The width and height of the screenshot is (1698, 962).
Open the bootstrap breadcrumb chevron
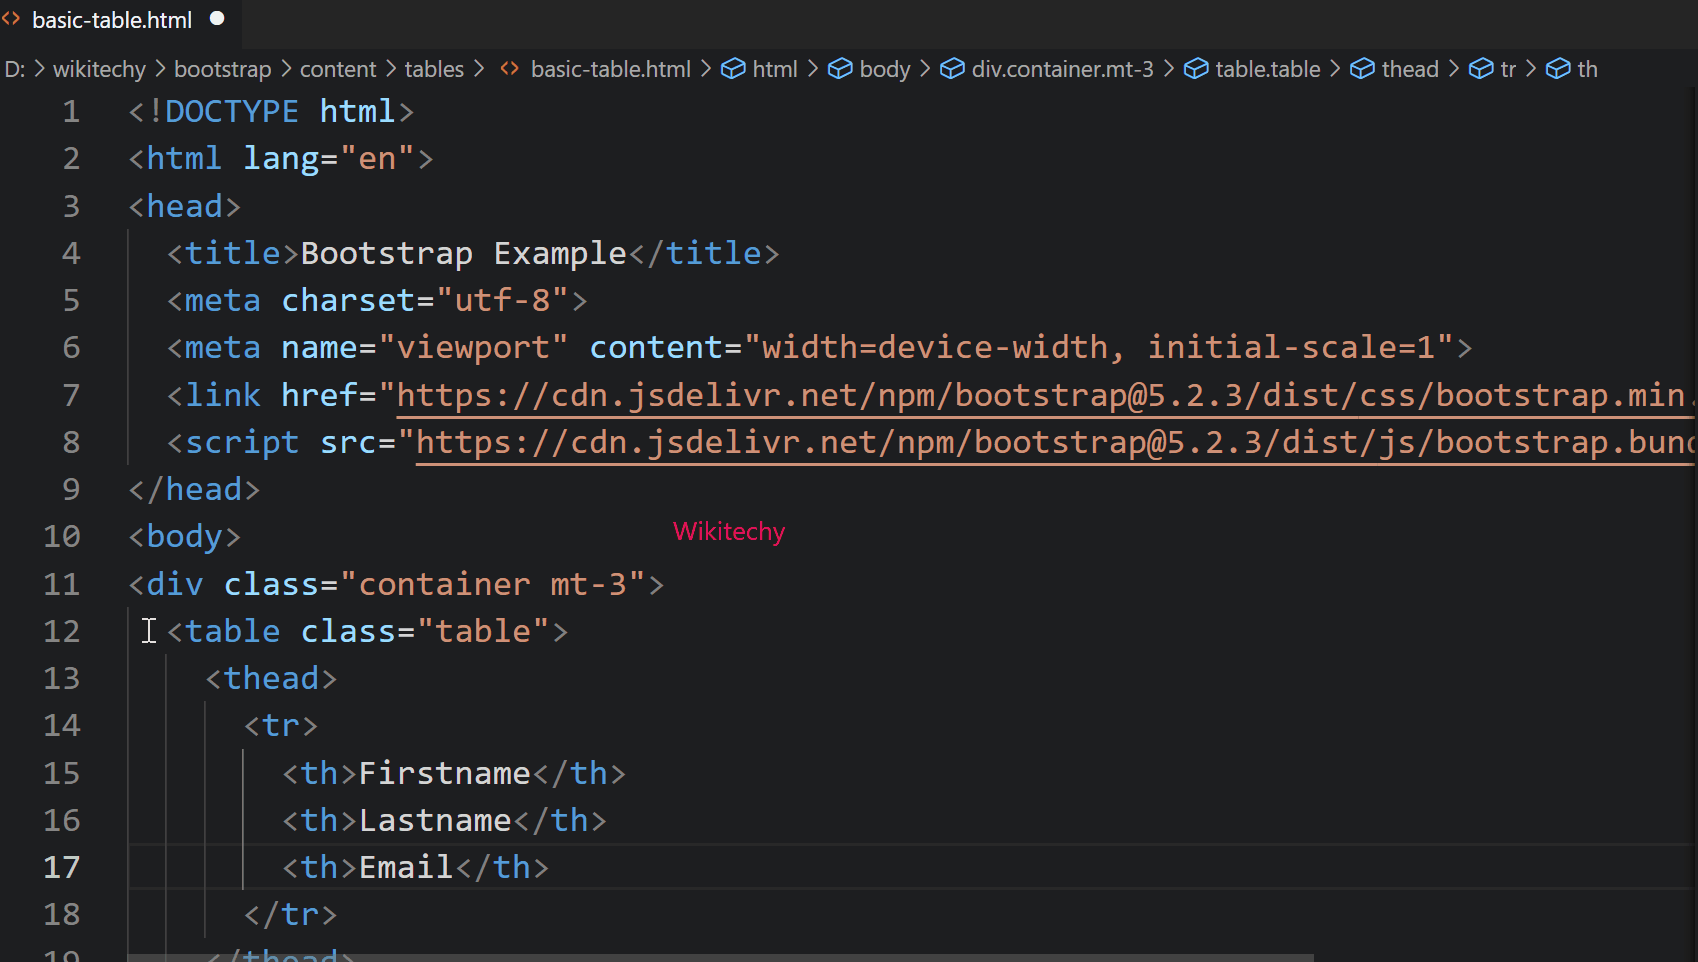click(222, 69)
